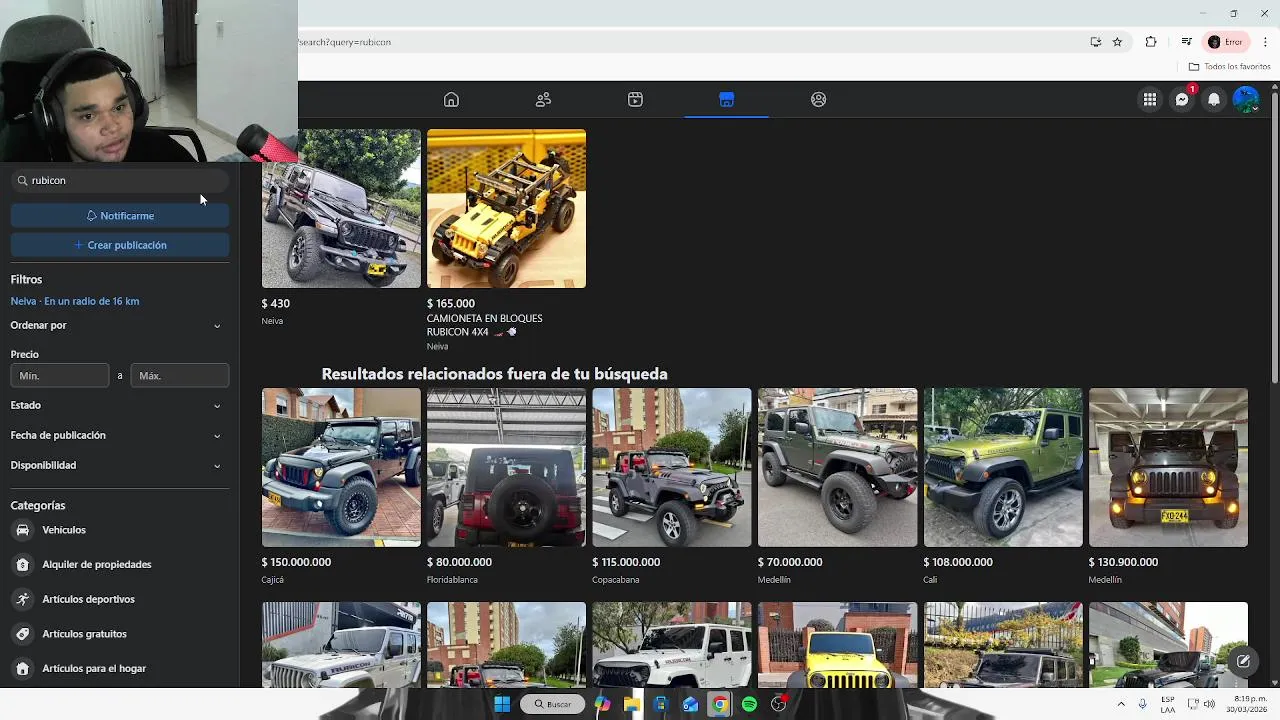Click the Artículos deportivos category icon

coord(22,599)
